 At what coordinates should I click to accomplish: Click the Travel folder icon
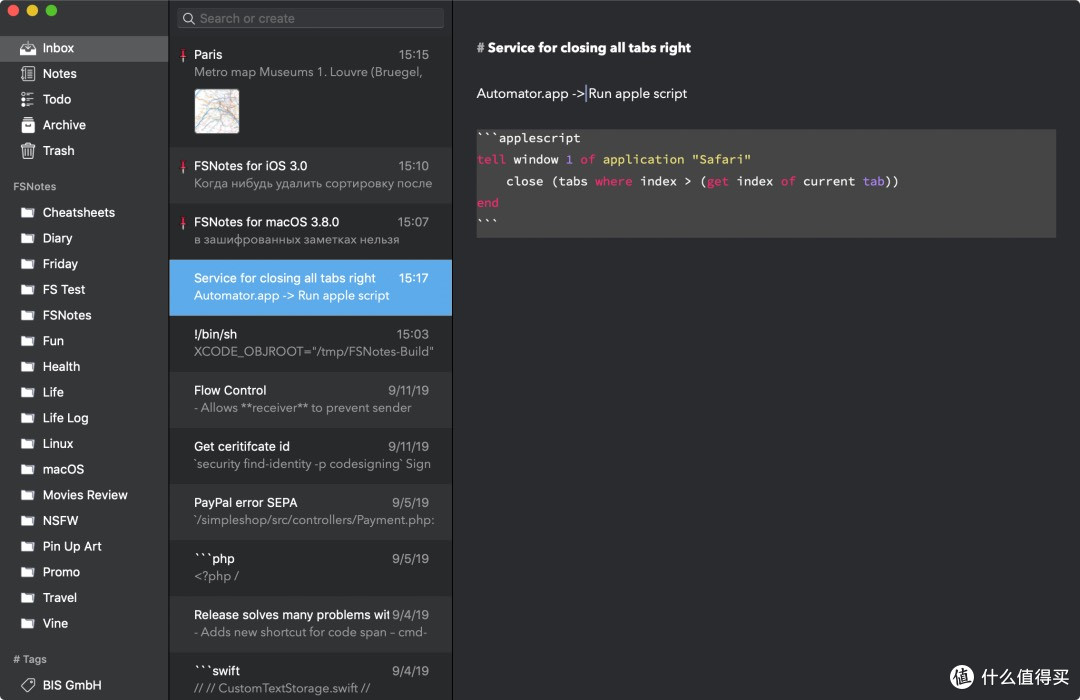(28, 597)
